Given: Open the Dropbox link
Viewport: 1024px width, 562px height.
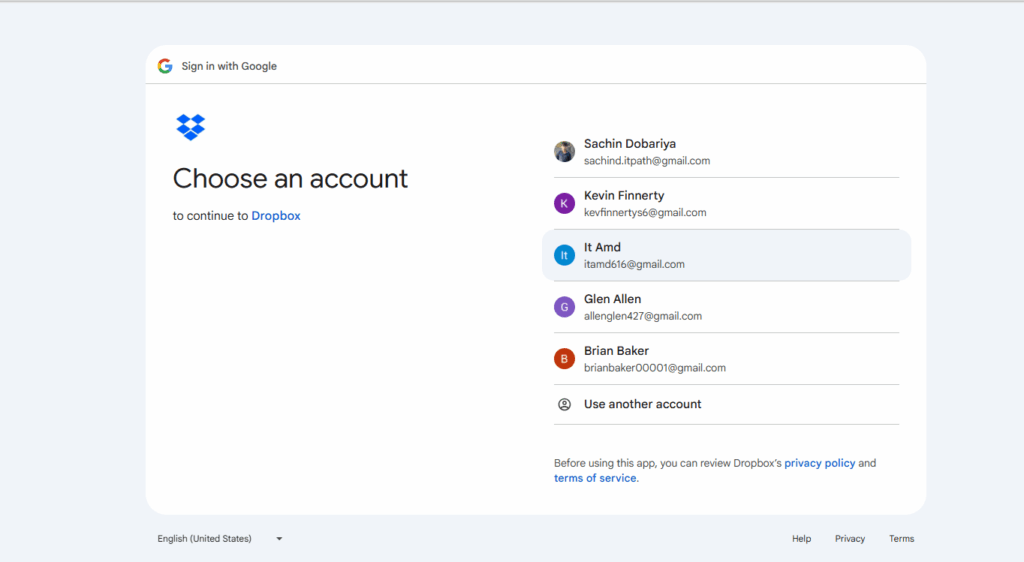Looking at the screenshot, I should coord(276,216).
